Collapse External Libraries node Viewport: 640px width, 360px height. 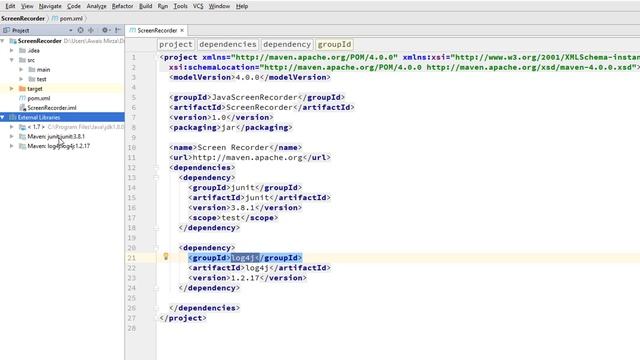click(x=2, y=117)
